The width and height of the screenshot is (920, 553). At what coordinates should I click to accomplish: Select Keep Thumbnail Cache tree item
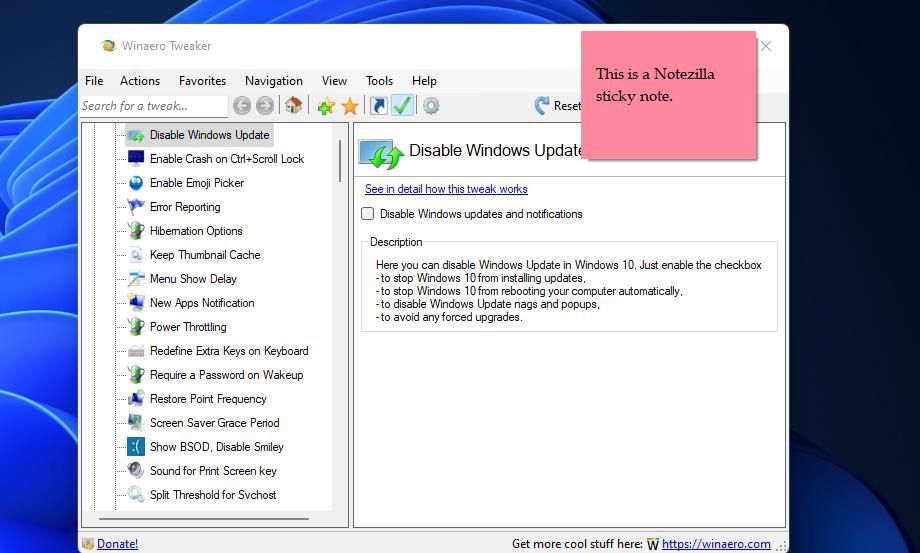(205, 255)
